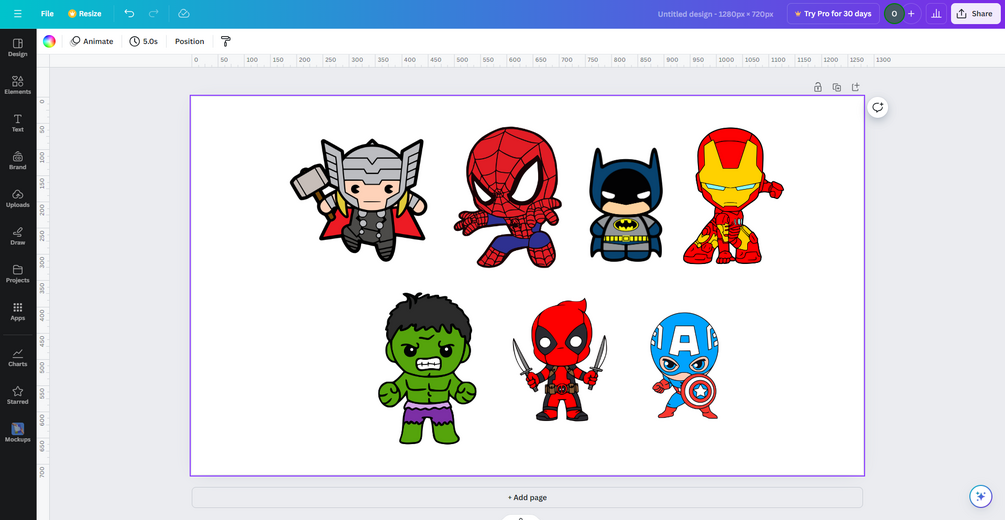1005x520 pixels.
Task: Open the File menu
Action: pos(47,13)
